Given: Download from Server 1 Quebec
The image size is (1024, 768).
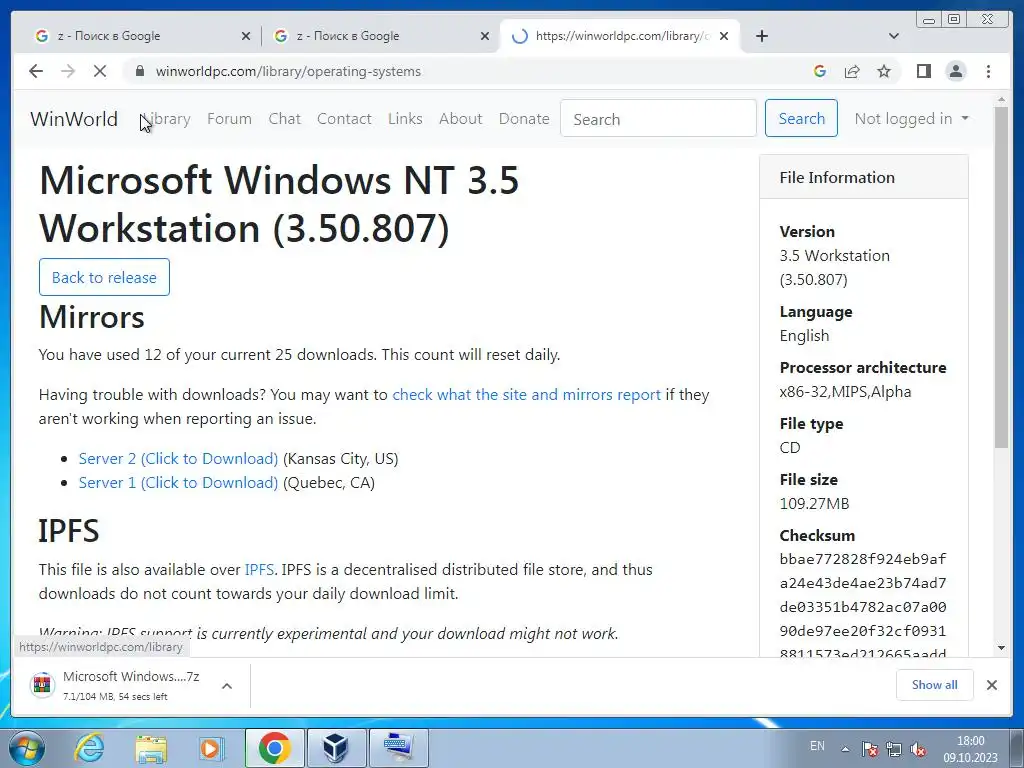Looking at the screenshot, I should (x=178, y=483).
